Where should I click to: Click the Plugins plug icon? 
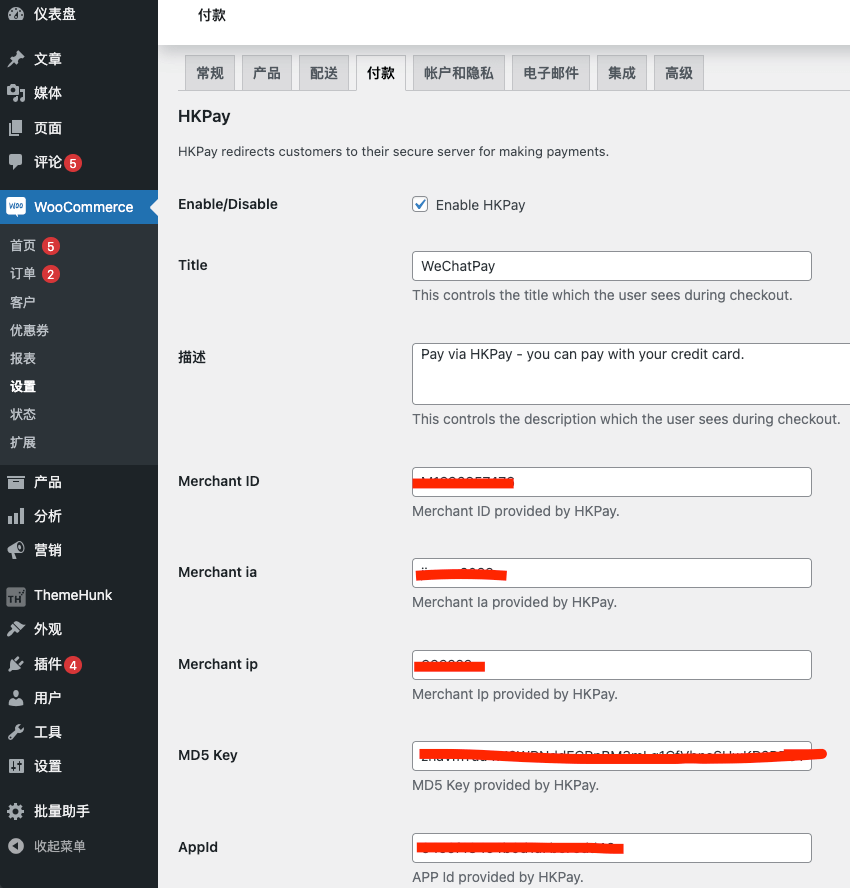click(16, 664)
